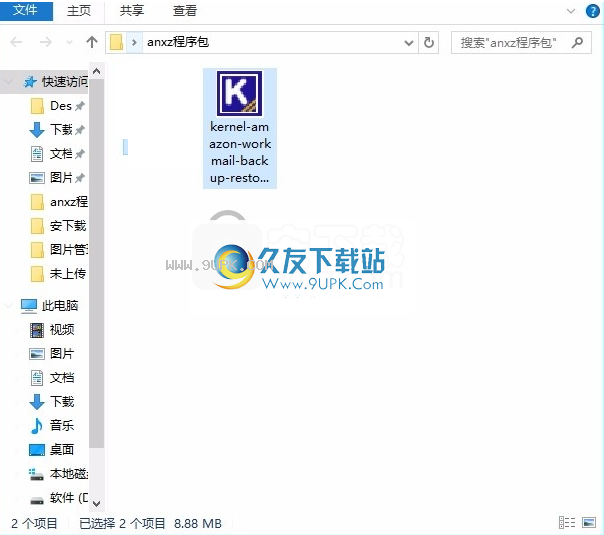Open 下载 under 此电脑

tap(62, 401)
